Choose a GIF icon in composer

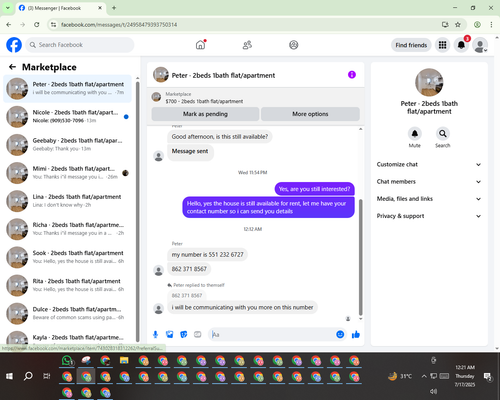[x=198, y=334]
